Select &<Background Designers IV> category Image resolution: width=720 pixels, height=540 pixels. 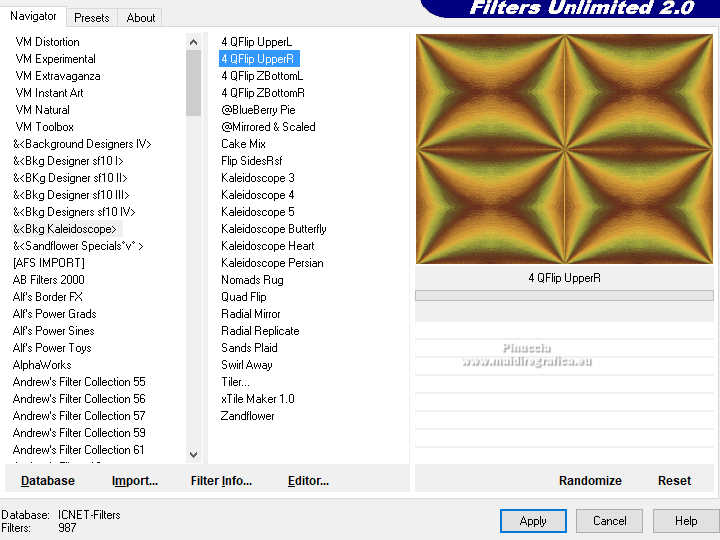pyautogui.click(x=82, y=144)
